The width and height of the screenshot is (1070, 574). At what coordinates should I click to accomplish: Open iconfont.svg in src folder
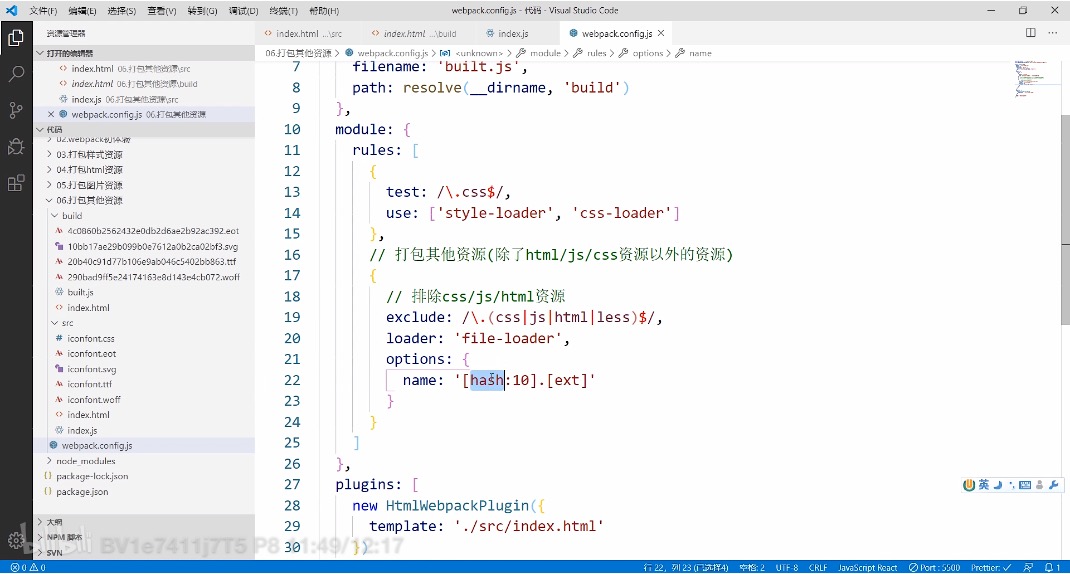coord(91,369)
